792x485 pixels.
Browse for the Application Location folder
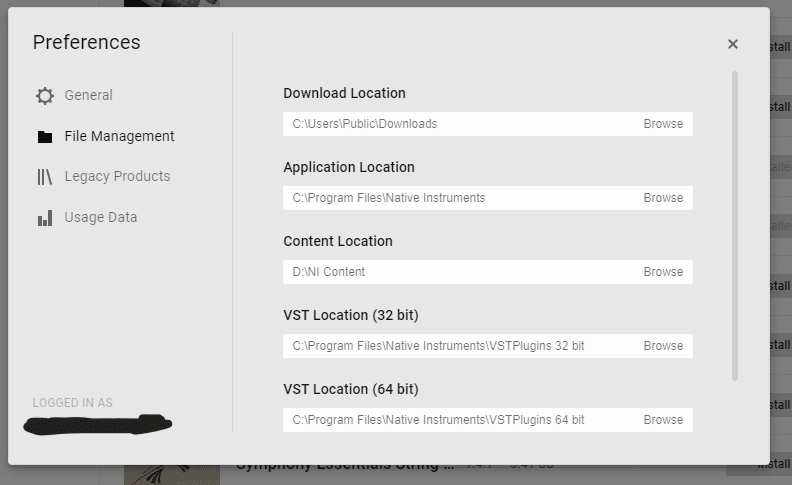pyautogui.click(x=663, y=198)
